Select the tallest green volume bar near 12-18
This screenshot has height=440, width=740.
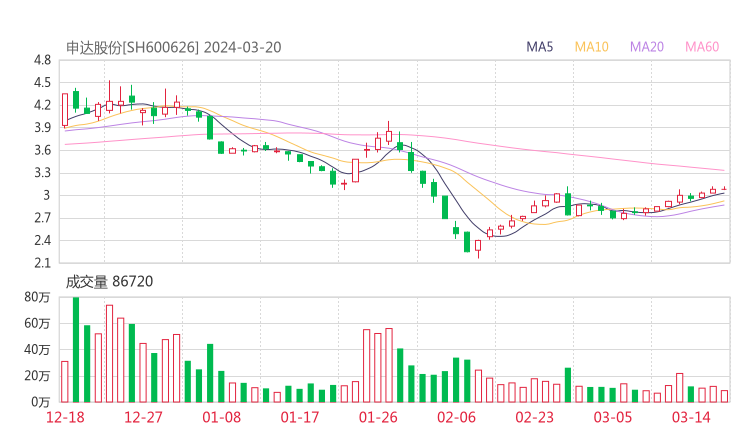(x=76, y=349)
